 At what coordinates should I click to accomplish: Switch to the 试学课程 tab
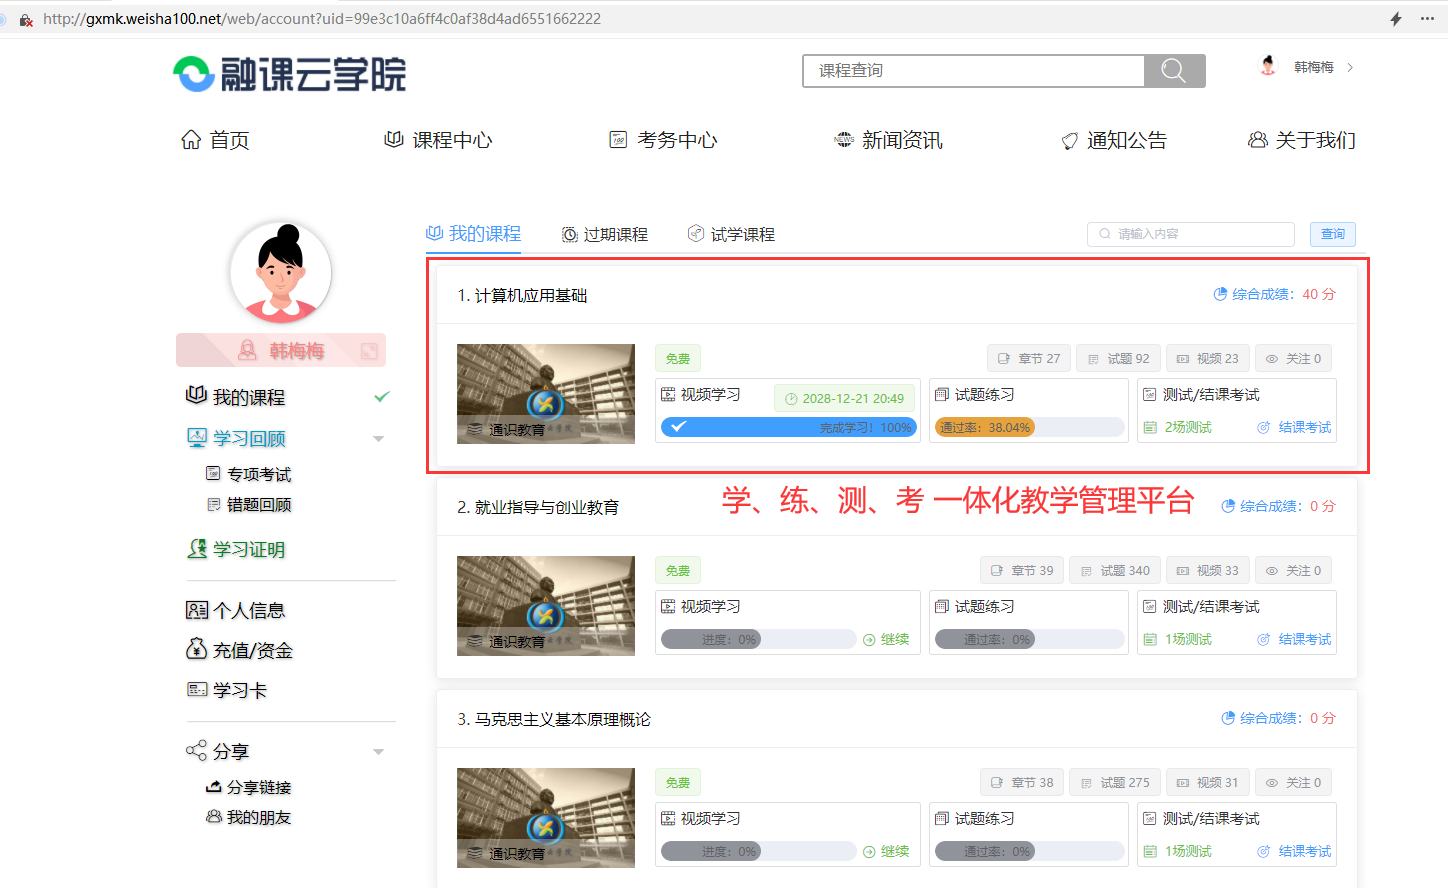point(731,234)
